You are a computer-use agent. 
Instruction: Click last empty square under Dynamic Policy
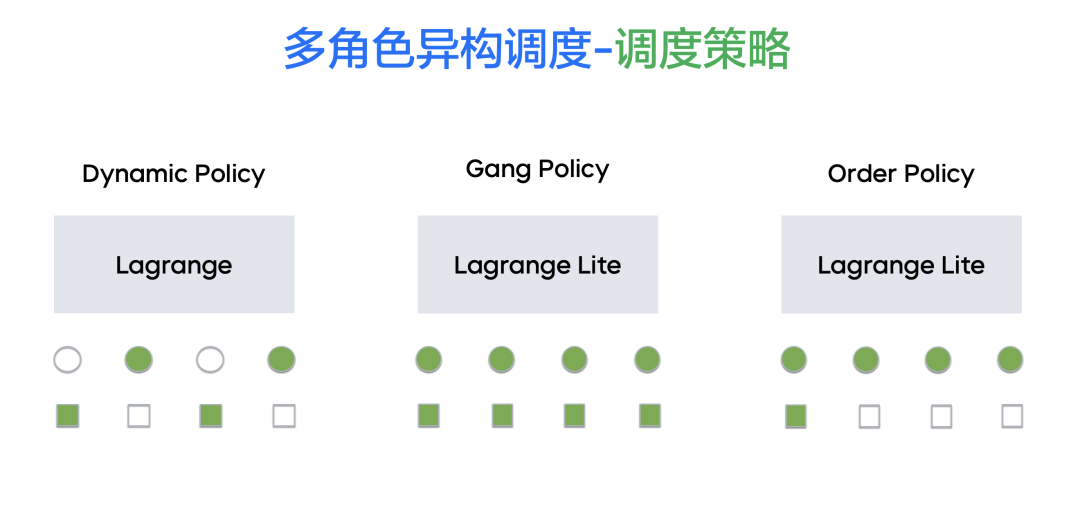point(284,416)
